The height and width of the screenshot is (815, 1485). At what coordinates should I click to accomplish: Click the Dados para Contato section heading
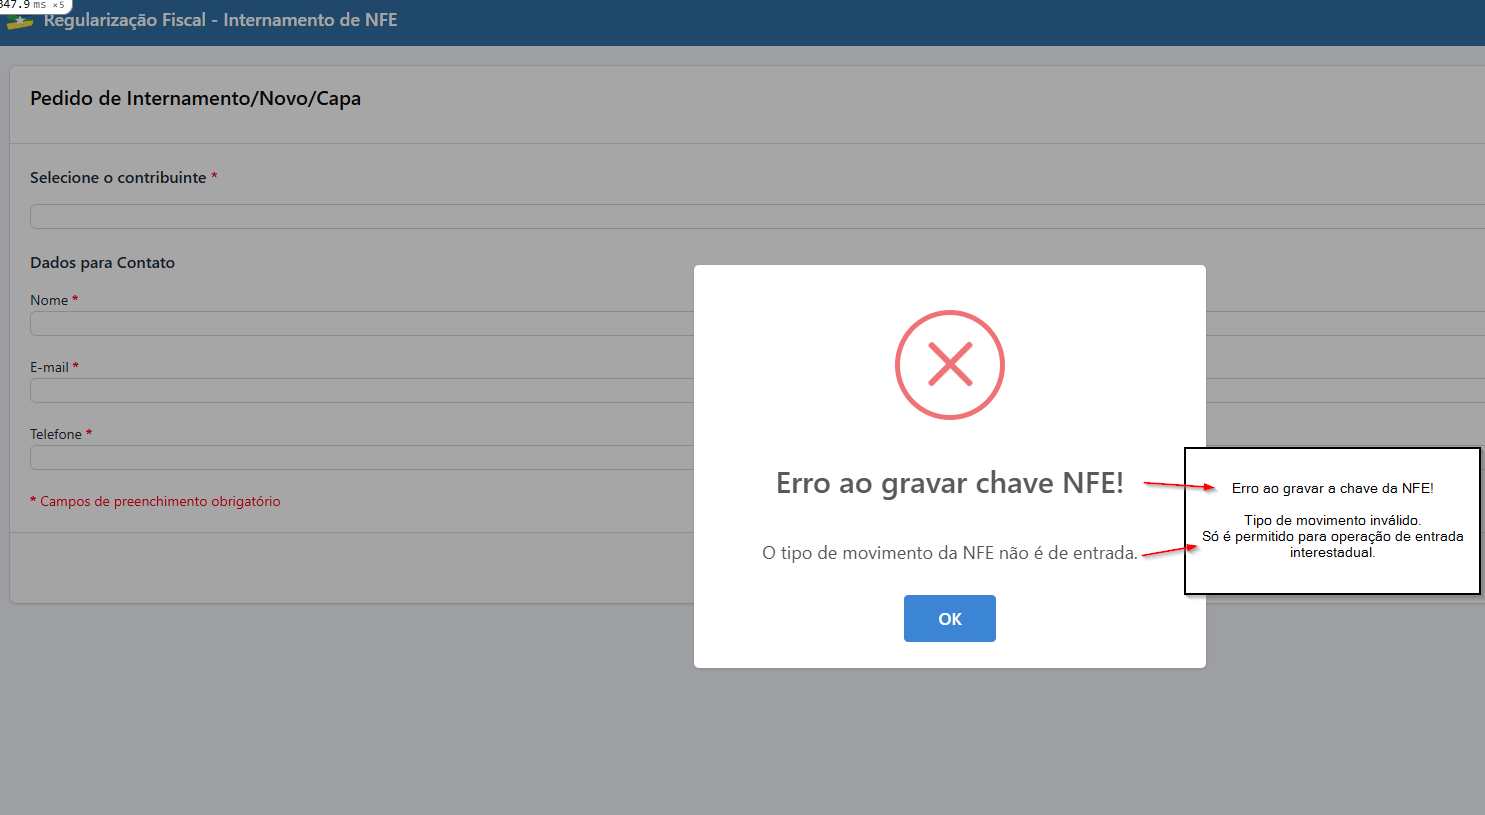coord(102,262)
